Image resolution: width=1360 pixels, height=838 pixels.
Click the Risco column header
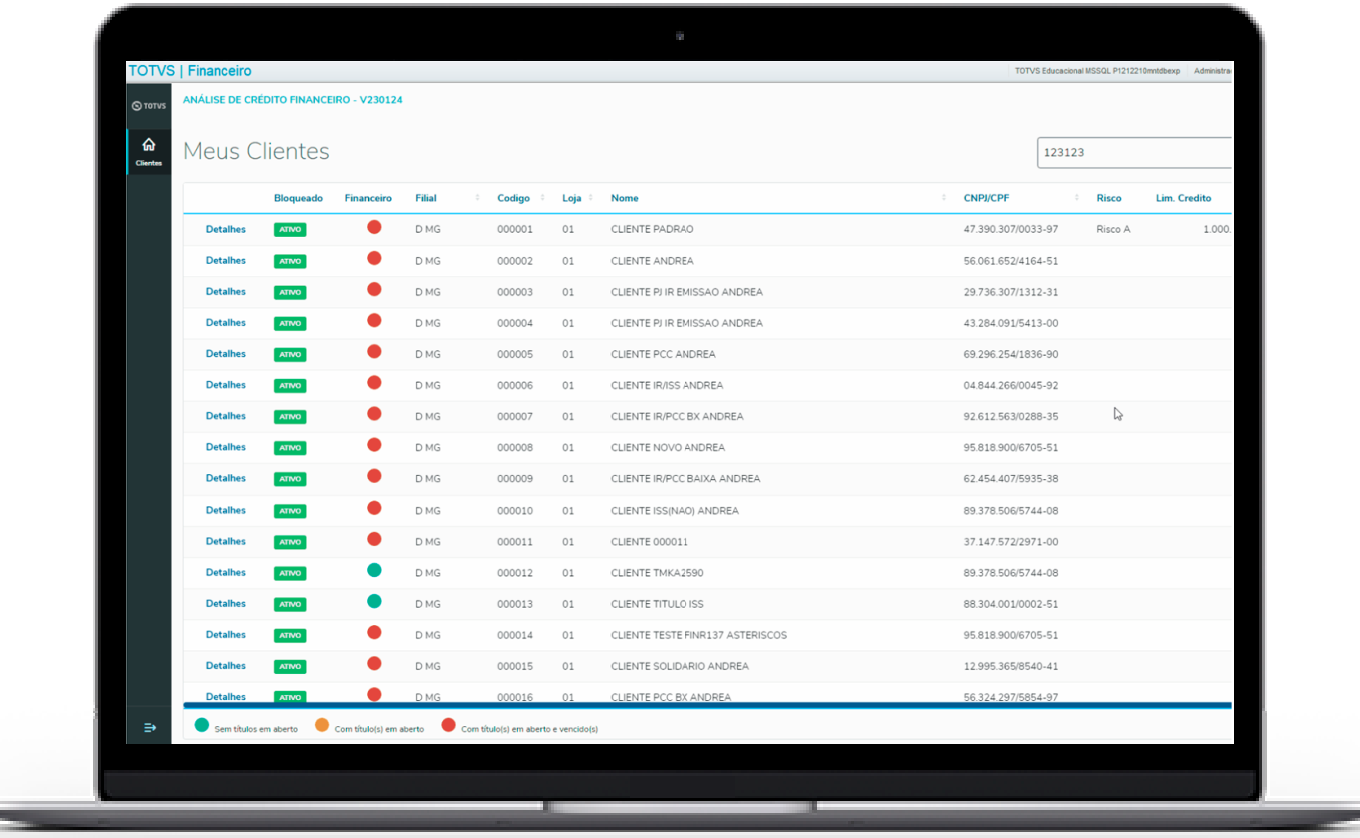coord(1108,198)
